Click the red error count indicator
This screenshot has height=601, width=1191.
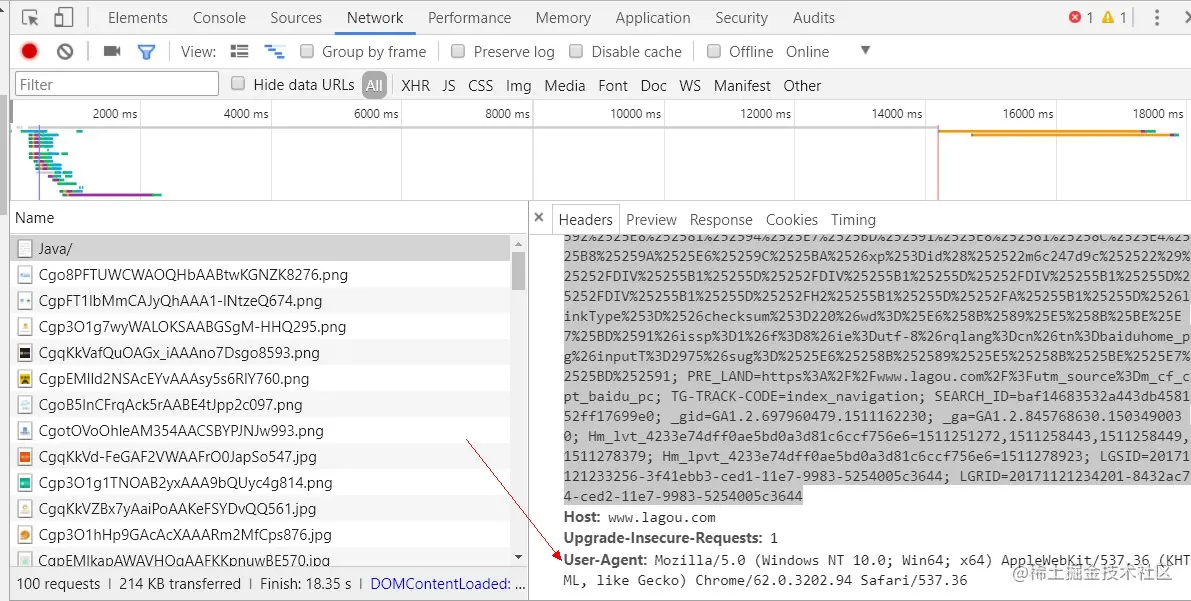1080,17
